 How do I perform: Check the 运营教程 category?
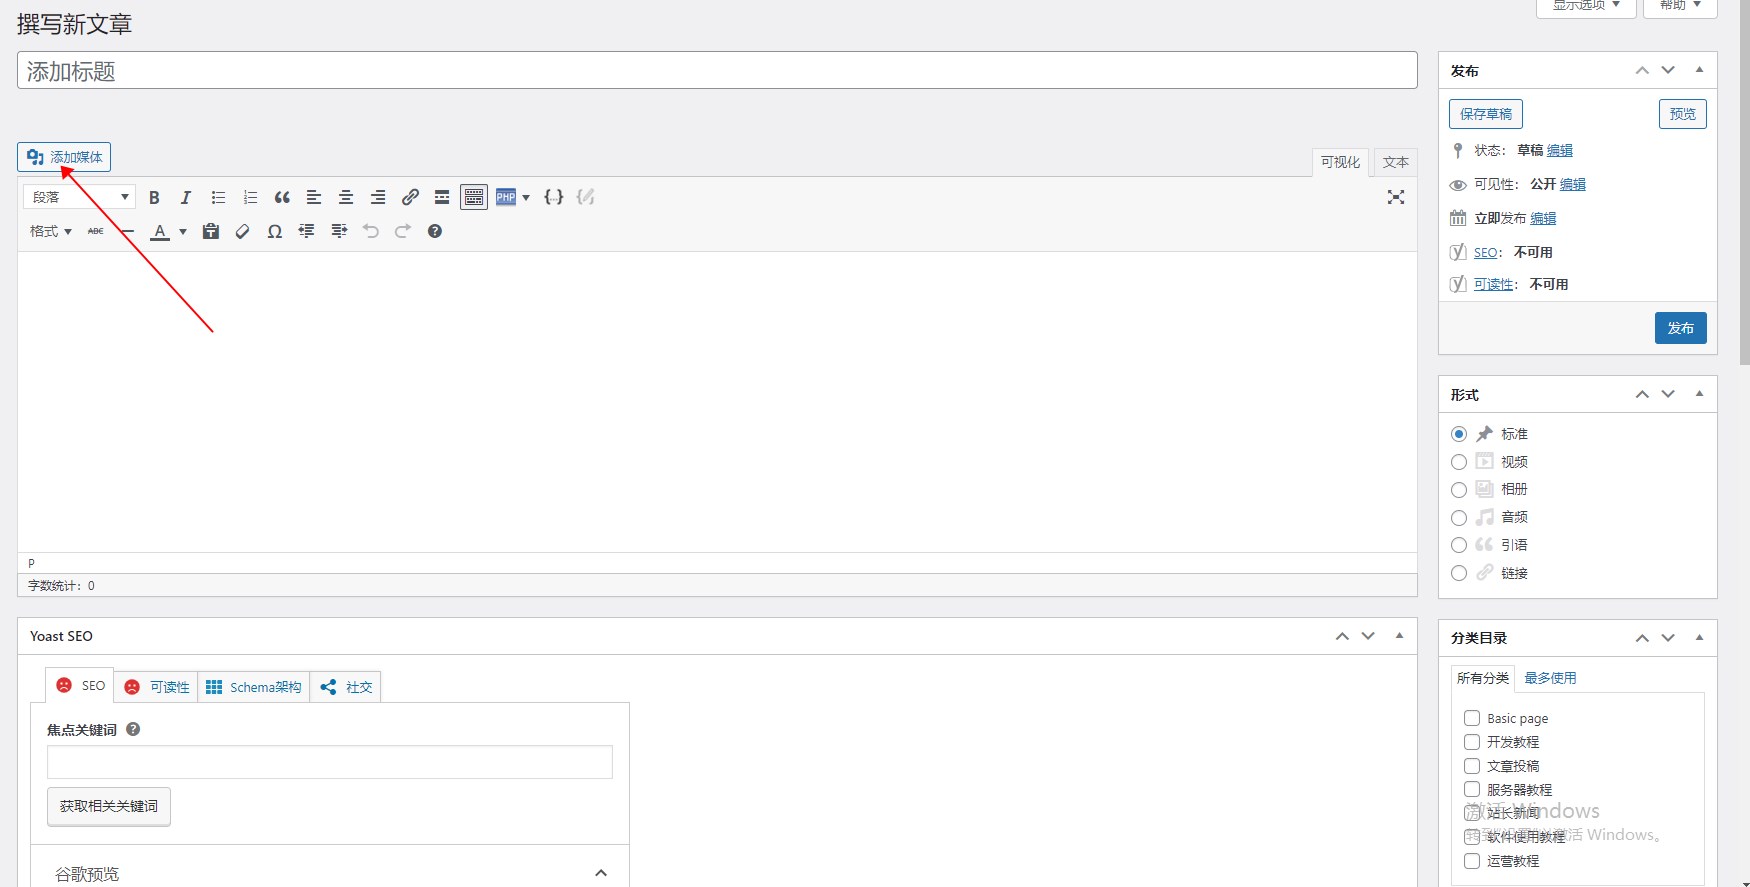coord(1472,861)
